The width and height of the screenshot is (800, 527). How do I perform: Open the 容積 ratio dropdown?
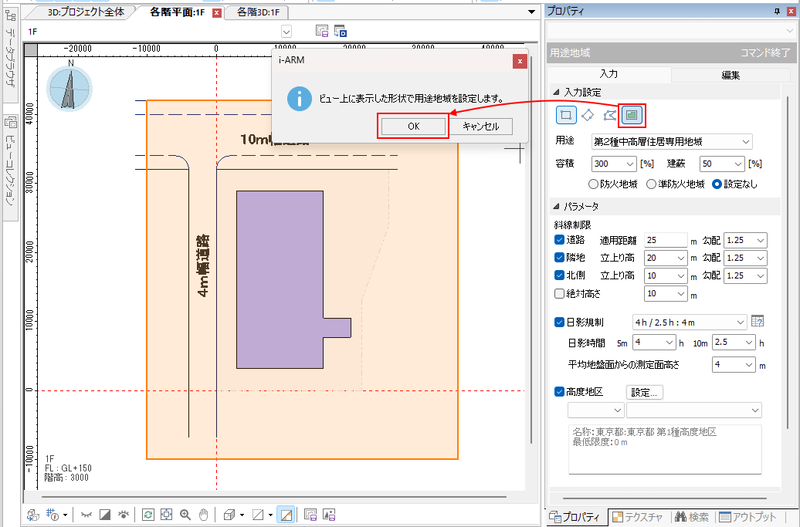tap(614, 164)
